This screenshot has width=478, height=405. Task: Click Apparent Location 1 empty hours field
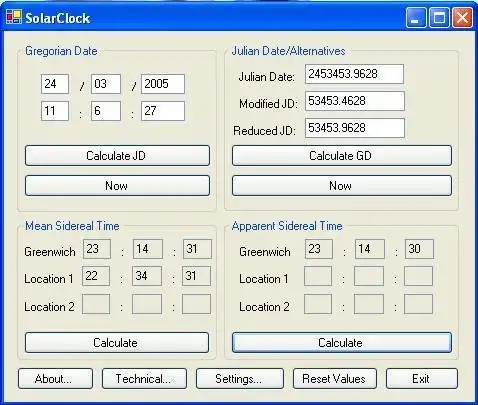click(318, 276)
